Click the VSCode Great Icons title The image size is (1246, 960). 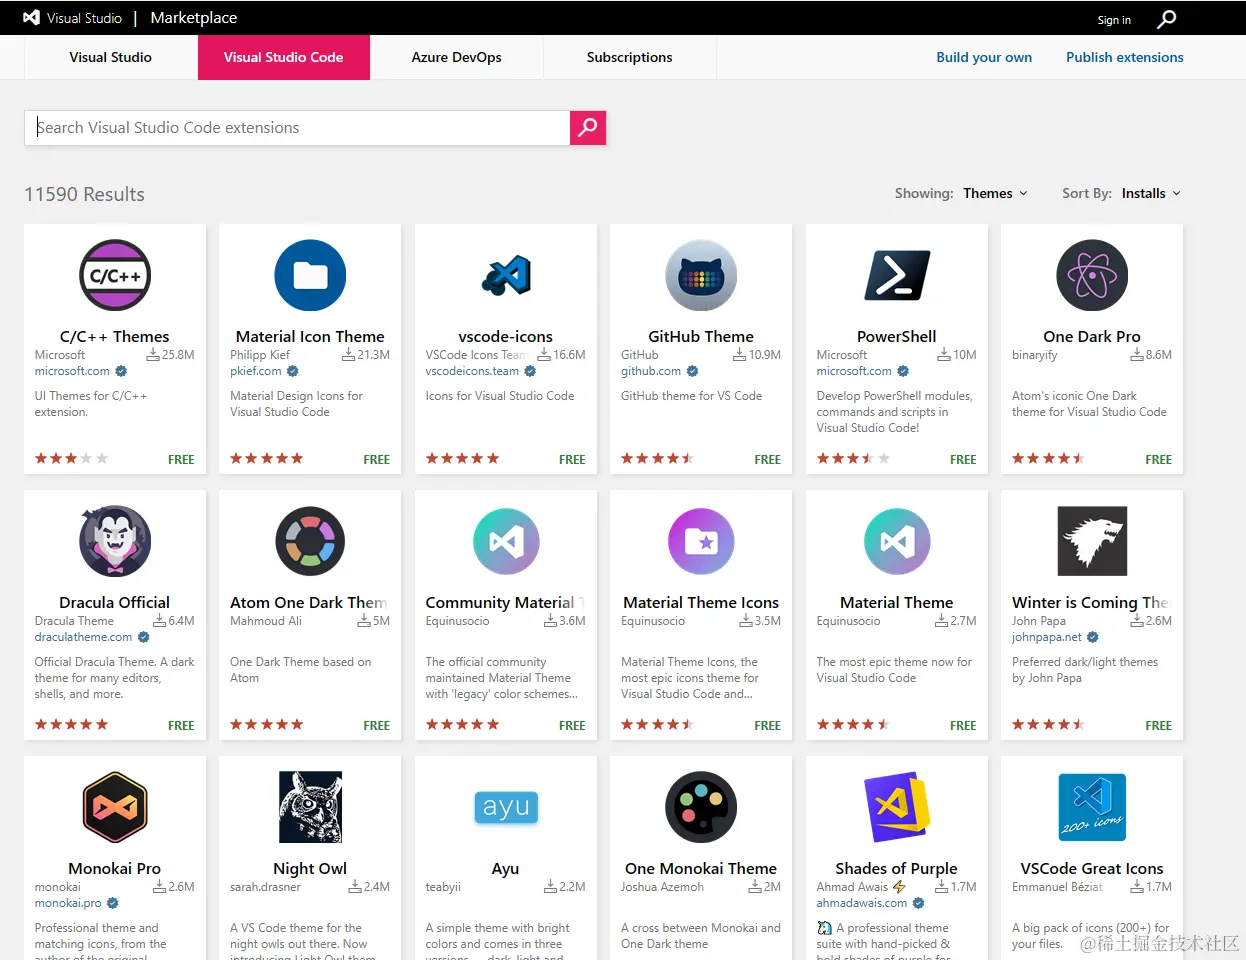coord(1092,868)
